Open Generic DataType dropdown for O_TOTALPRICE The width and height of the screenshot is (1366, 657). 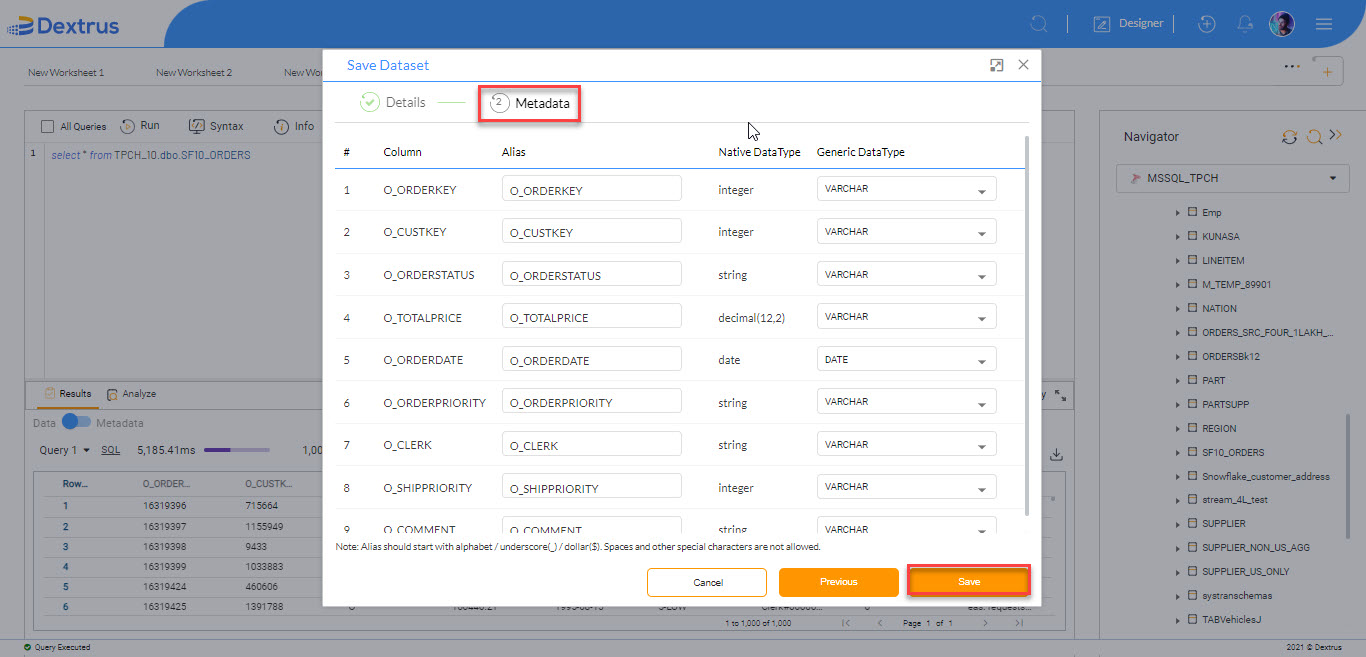(906, 316)
